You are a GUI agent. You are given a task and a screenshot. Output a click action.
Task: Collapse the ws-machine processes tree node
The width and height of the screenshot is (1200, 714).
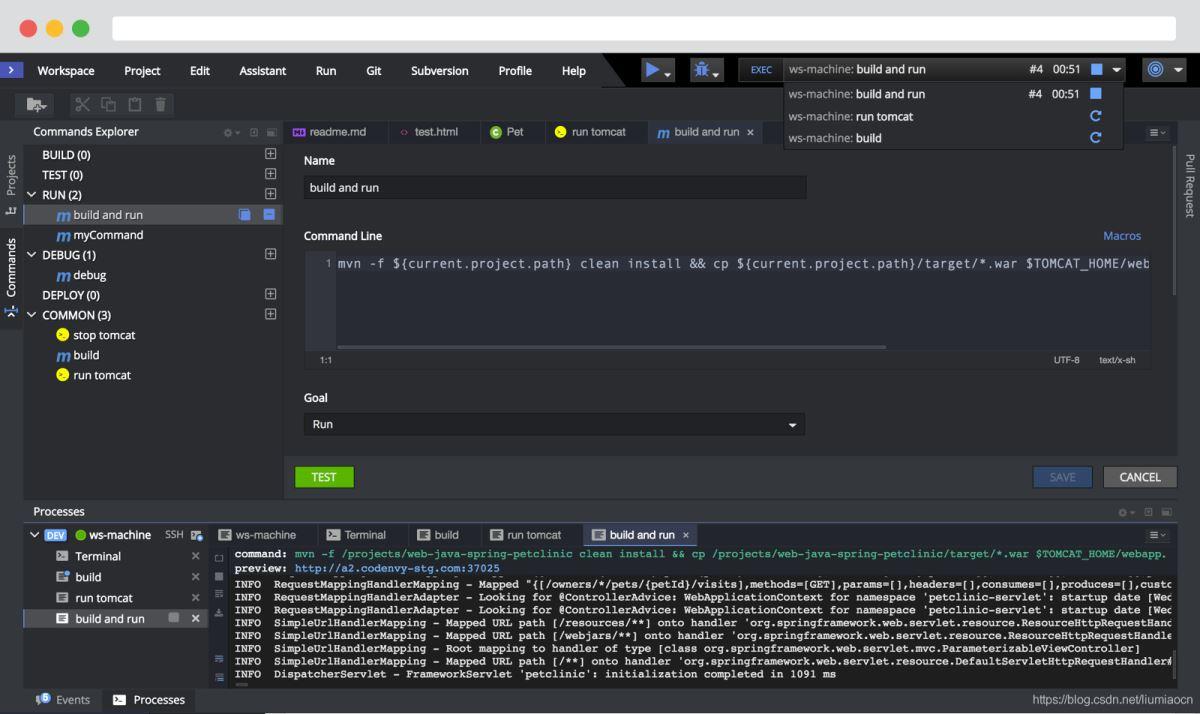click(35, 535)
